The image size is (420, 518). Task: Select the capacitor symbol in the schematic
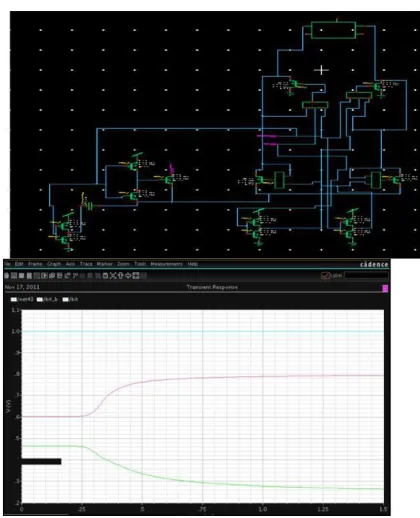(x=90, y=206)
